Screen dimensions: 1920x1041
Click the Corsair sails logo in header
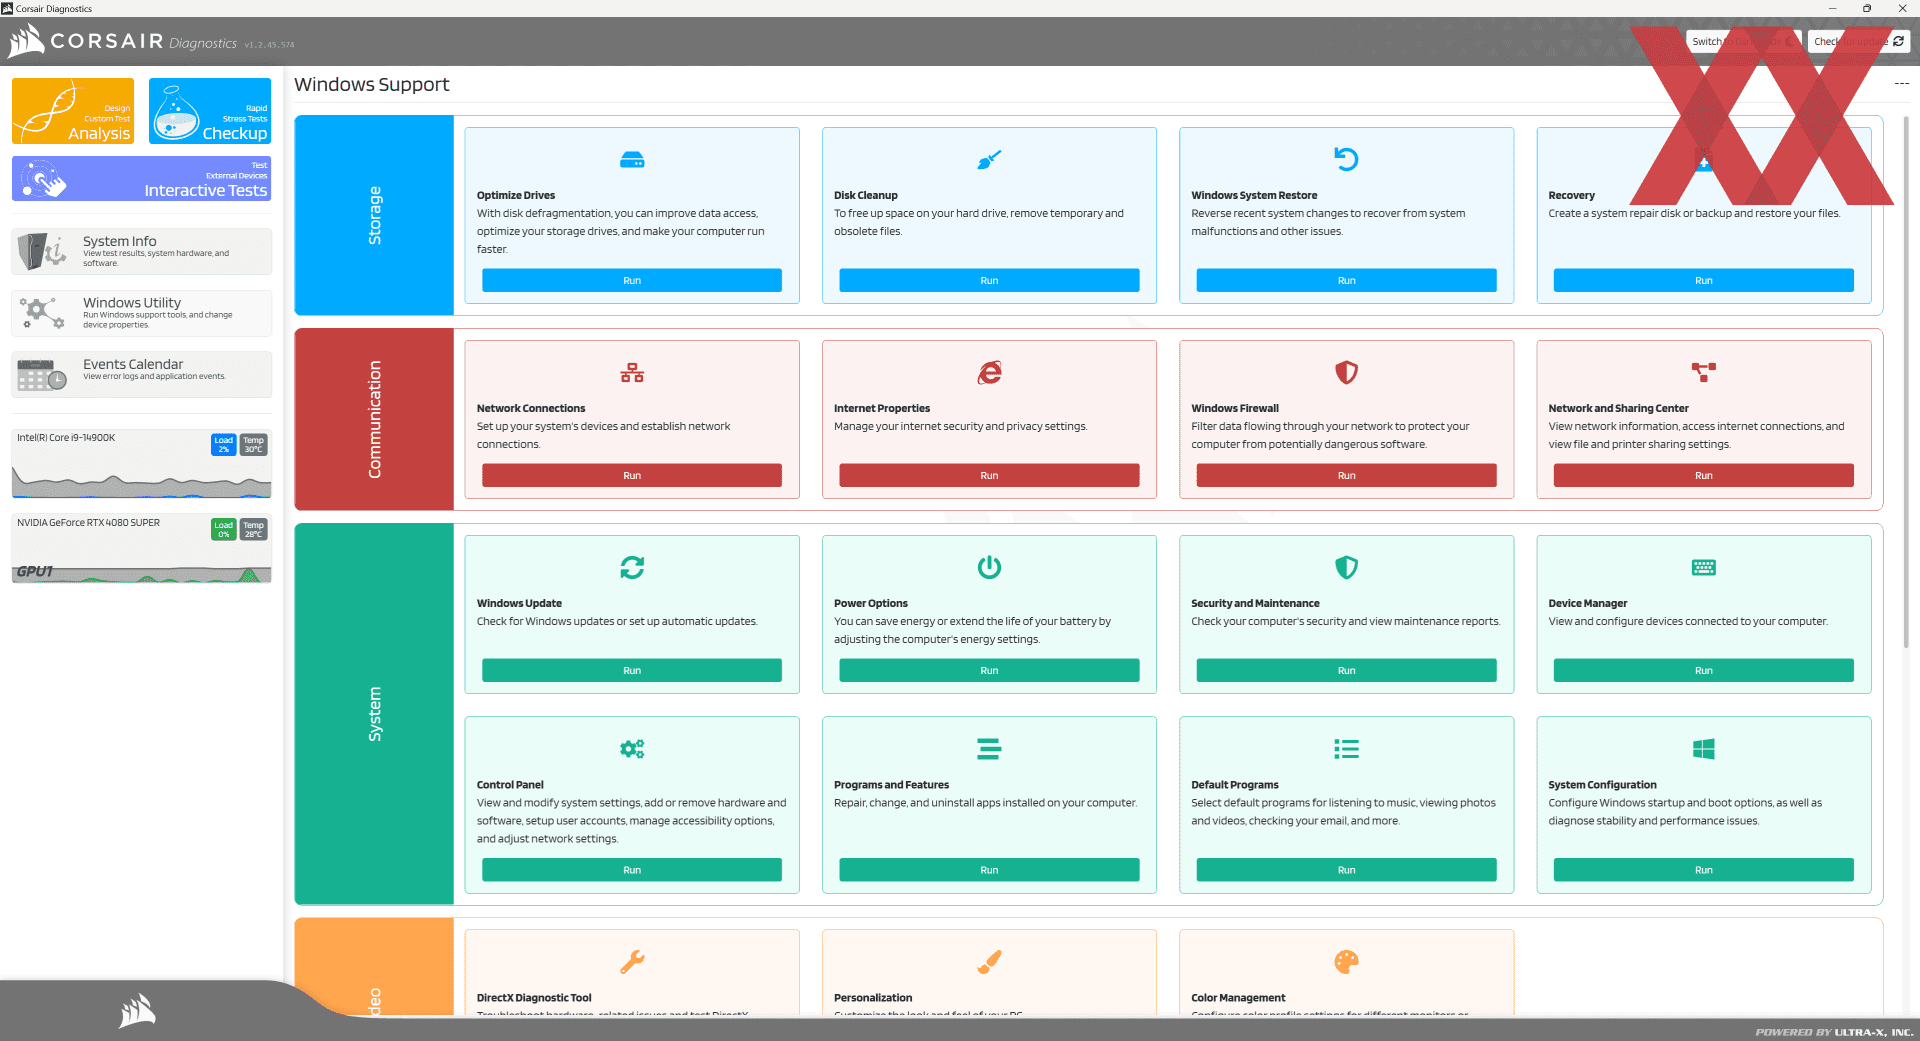click(26, 41)
